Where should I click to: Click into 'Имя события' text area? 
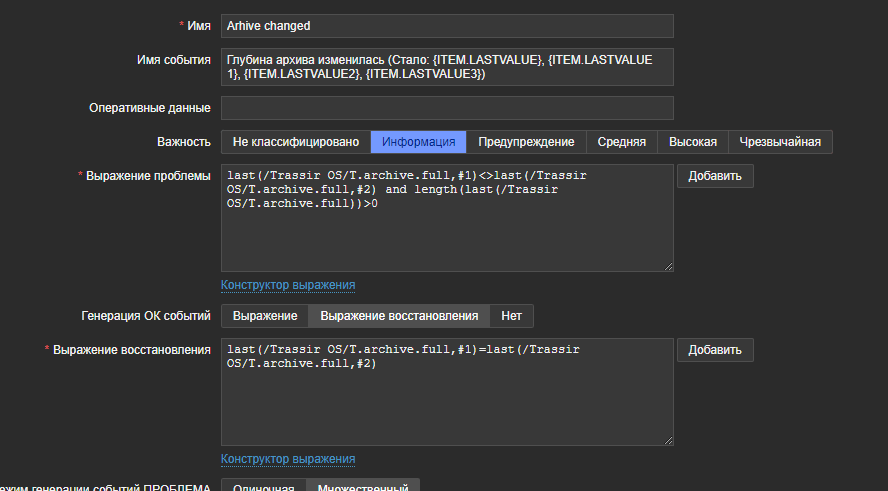(x=446, y=67)
